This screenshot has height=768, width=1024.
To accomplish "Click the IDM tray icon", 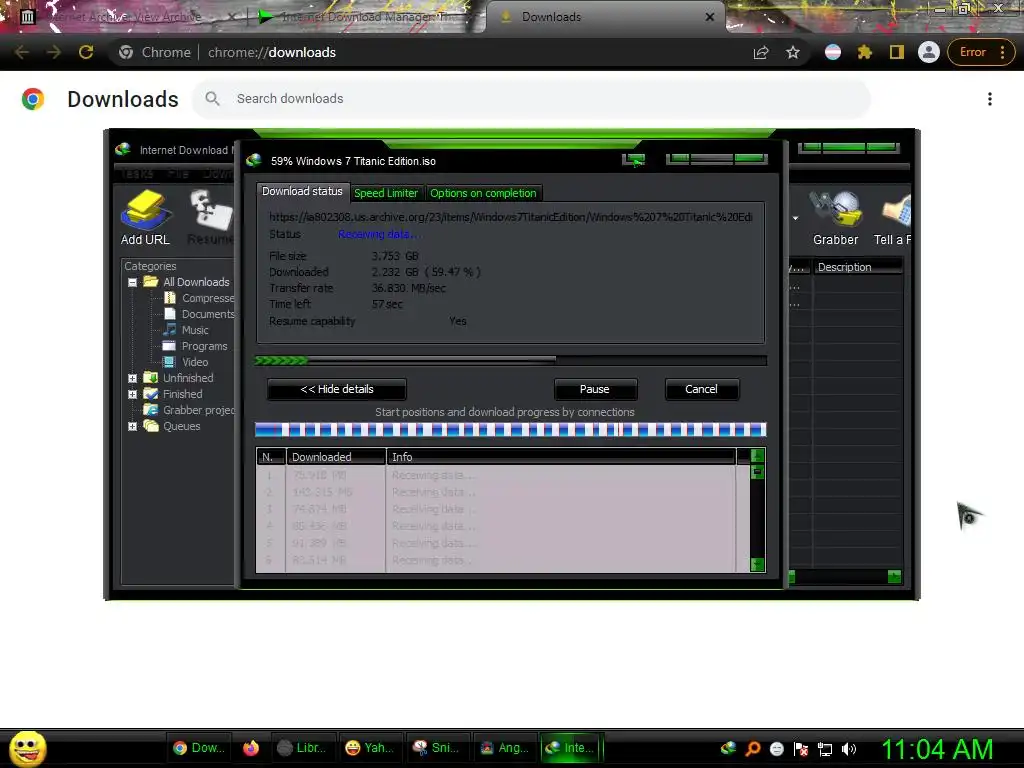I will click(x=728, y=748).
